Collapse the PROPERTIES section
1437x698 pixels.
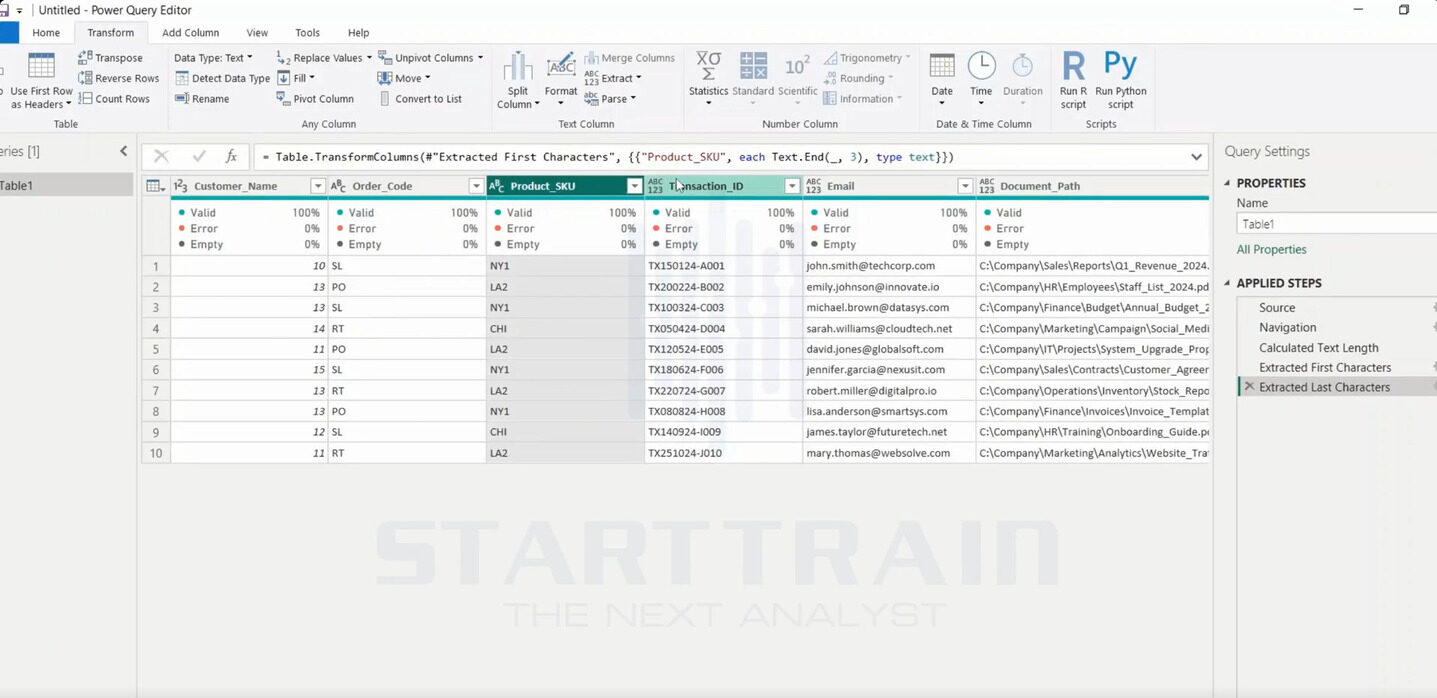point(1228,183)
